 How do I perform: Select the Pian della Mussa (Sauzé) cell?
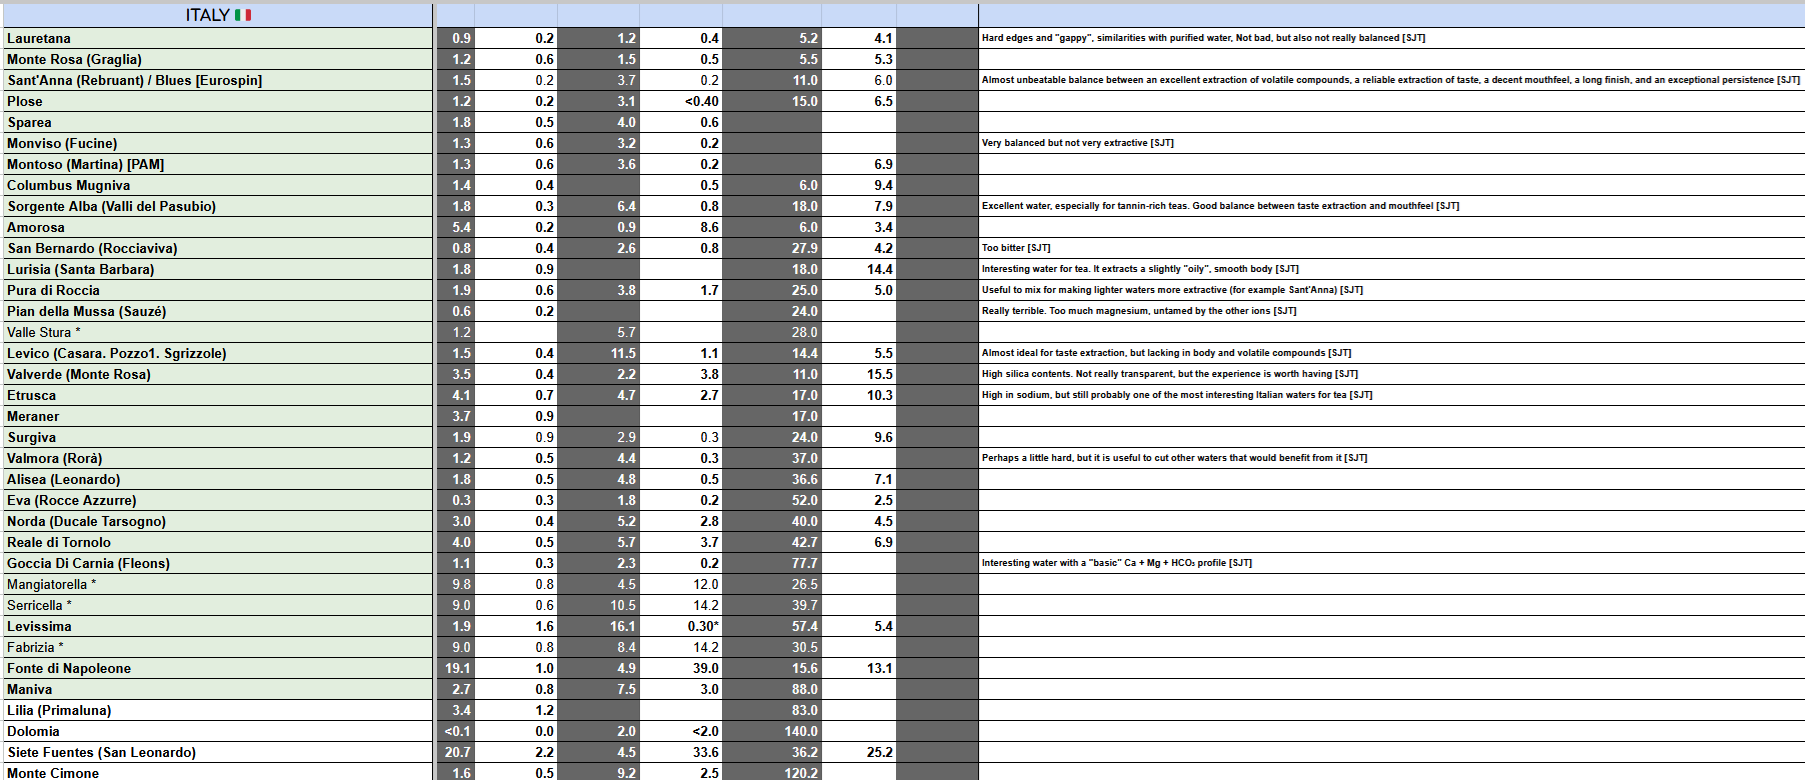[217, 311]
